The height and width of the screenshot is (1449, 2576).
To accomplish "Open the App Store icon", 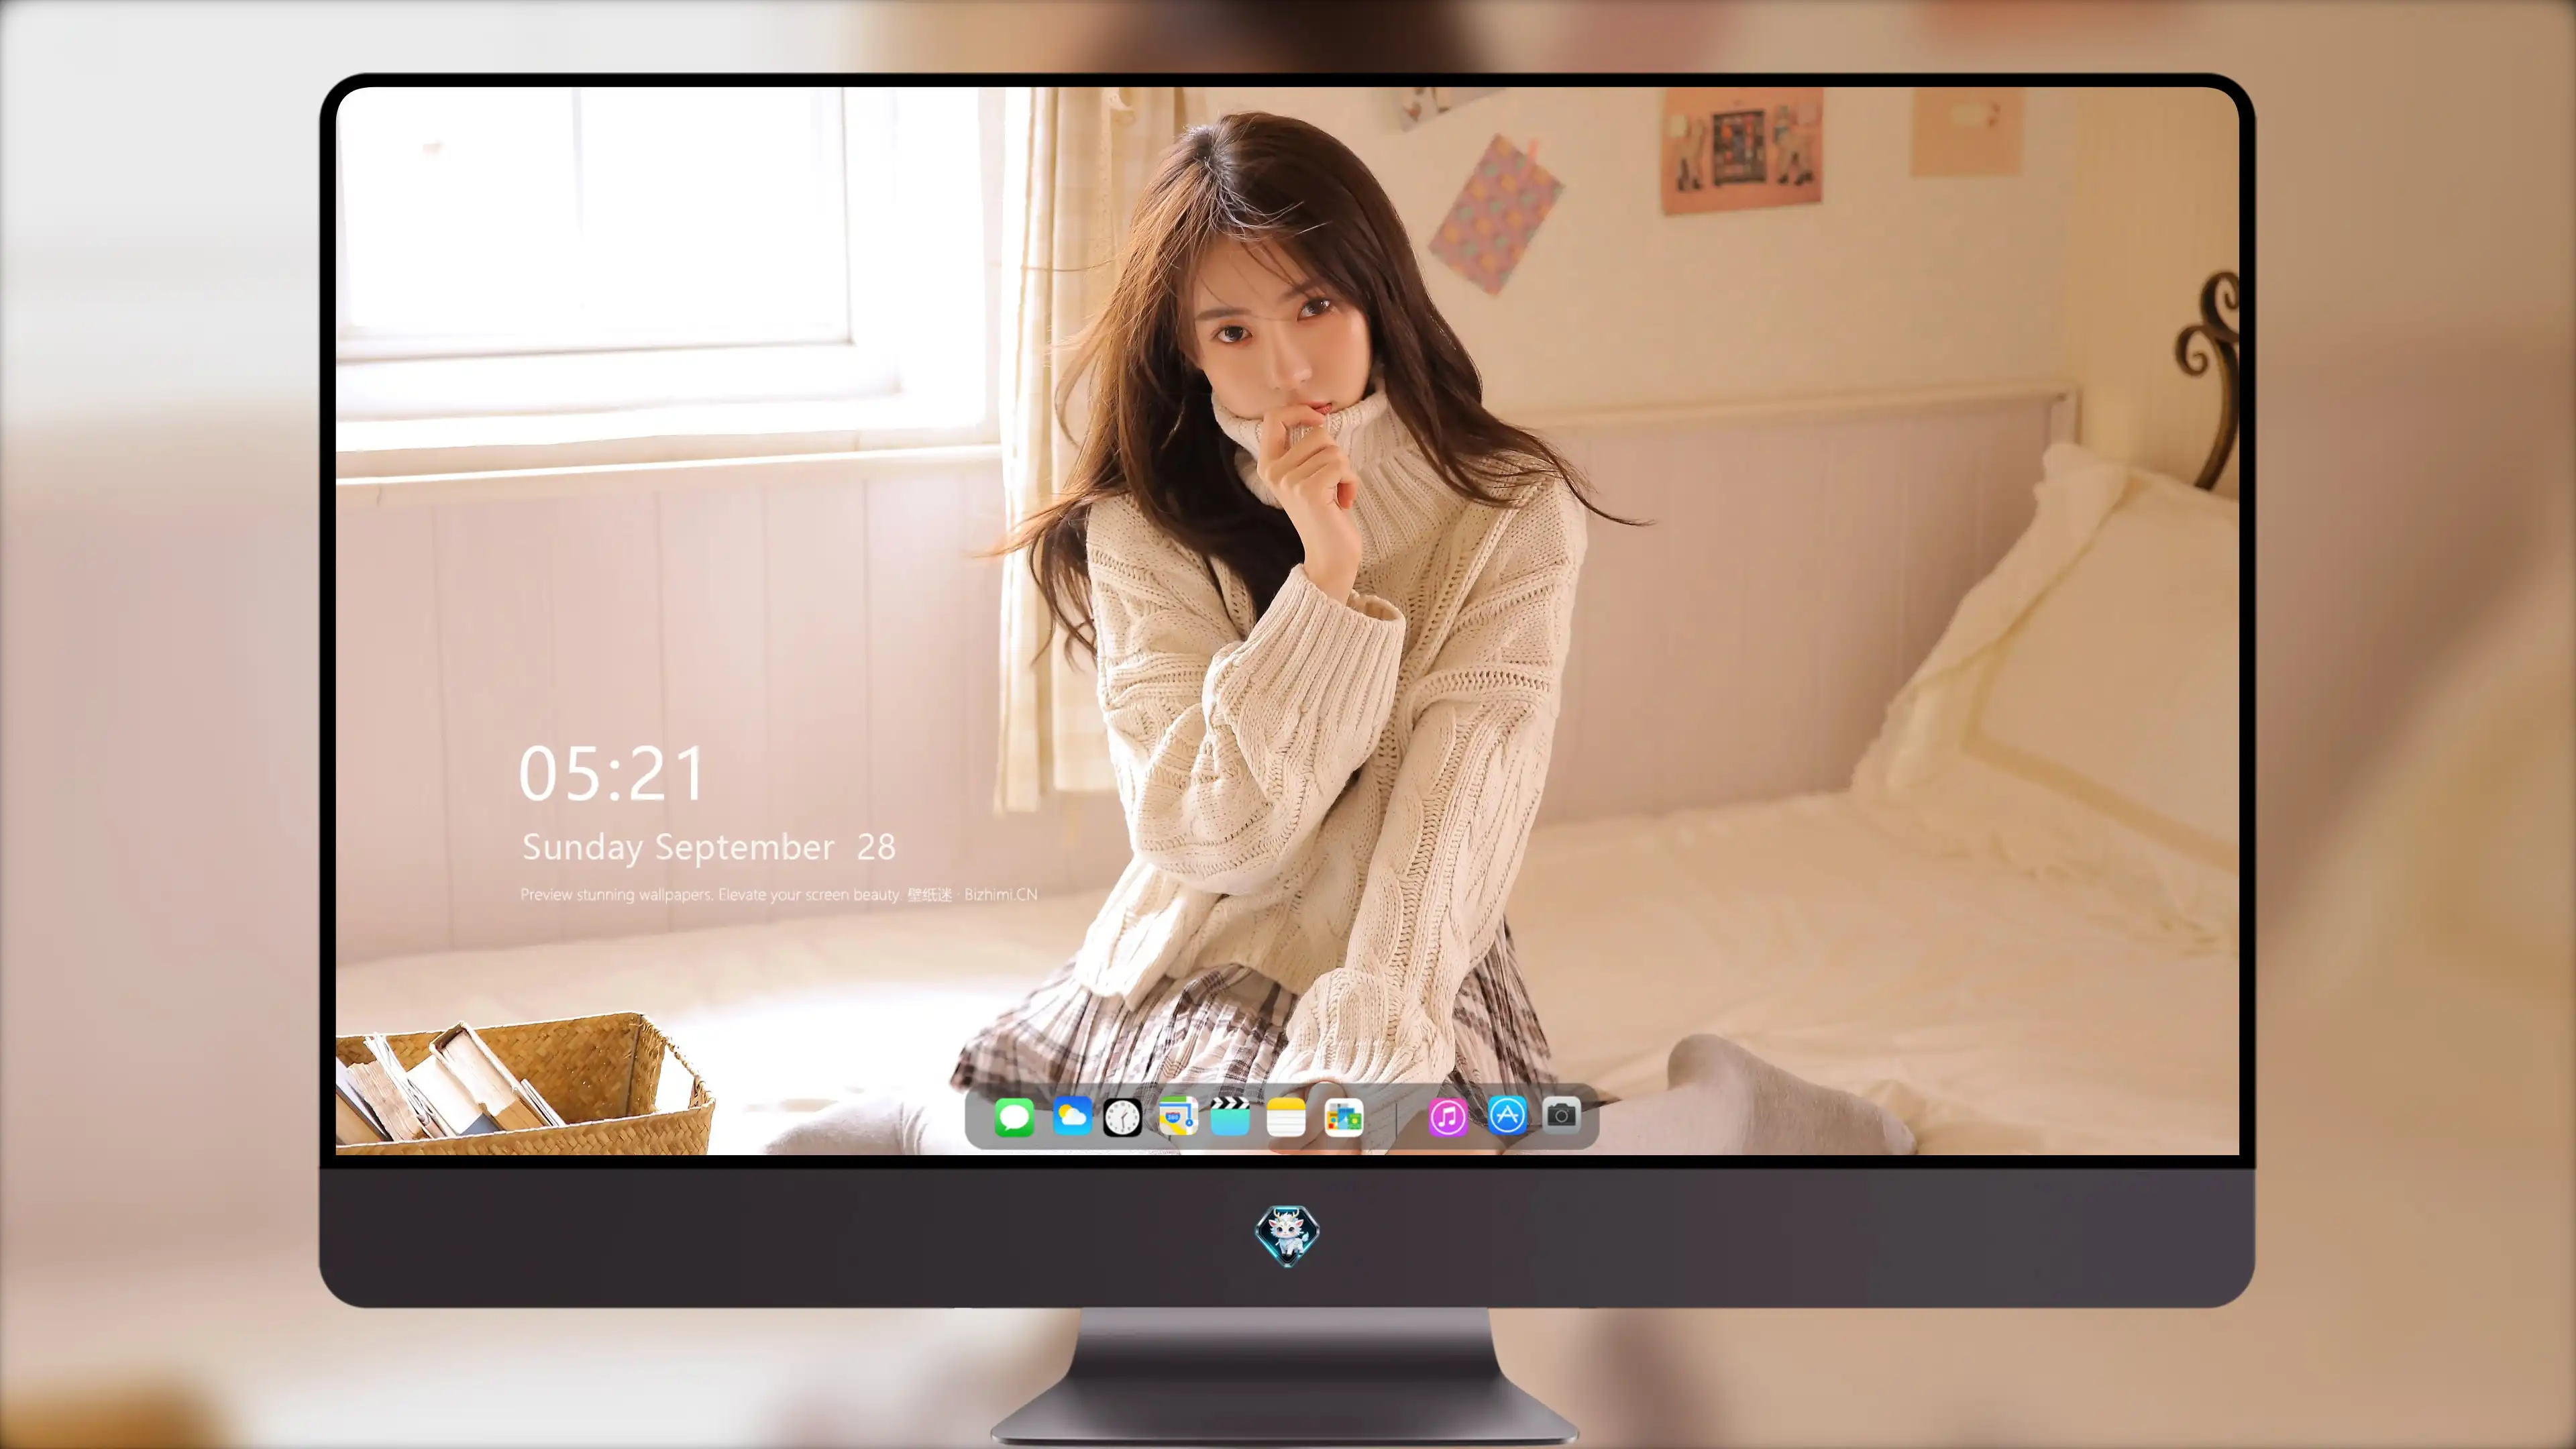I will coord(1507,1115).
